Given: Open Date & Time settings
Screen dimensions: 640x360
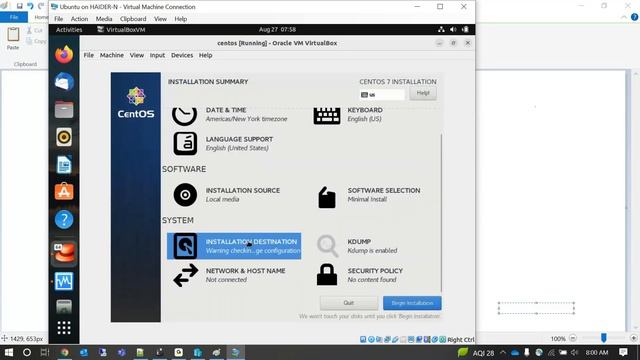Looking at the screenshot, I should 230,114.
